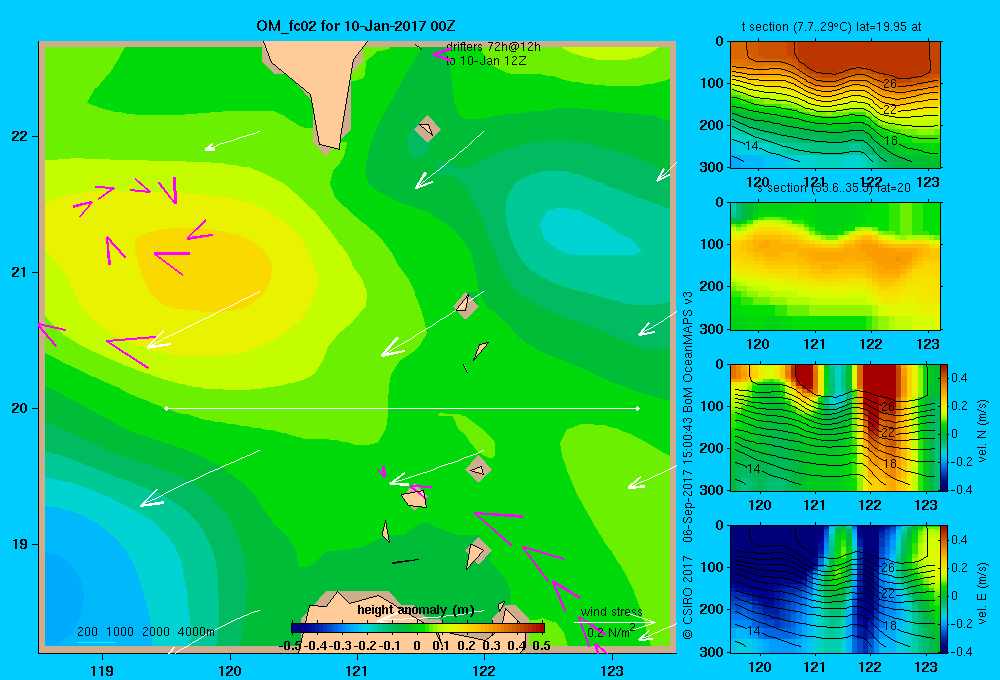
Task: Click the magenta drifter arrow in the legend
Action: [442, 54]
